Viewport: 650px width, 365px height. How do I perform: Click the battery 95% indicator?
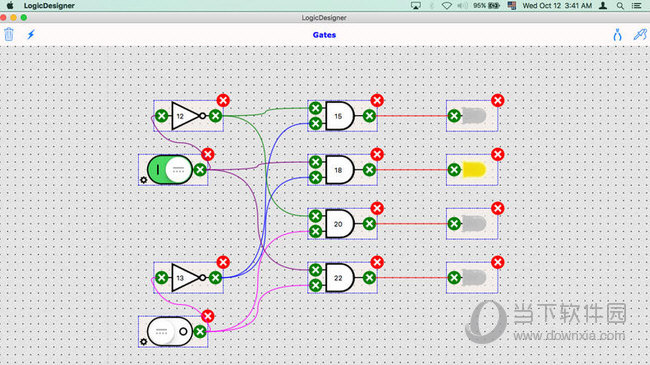tap(486, 6)
